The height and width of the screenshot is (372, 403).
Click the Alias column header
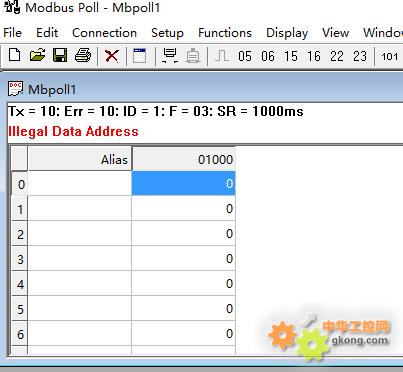pos(80,159)
